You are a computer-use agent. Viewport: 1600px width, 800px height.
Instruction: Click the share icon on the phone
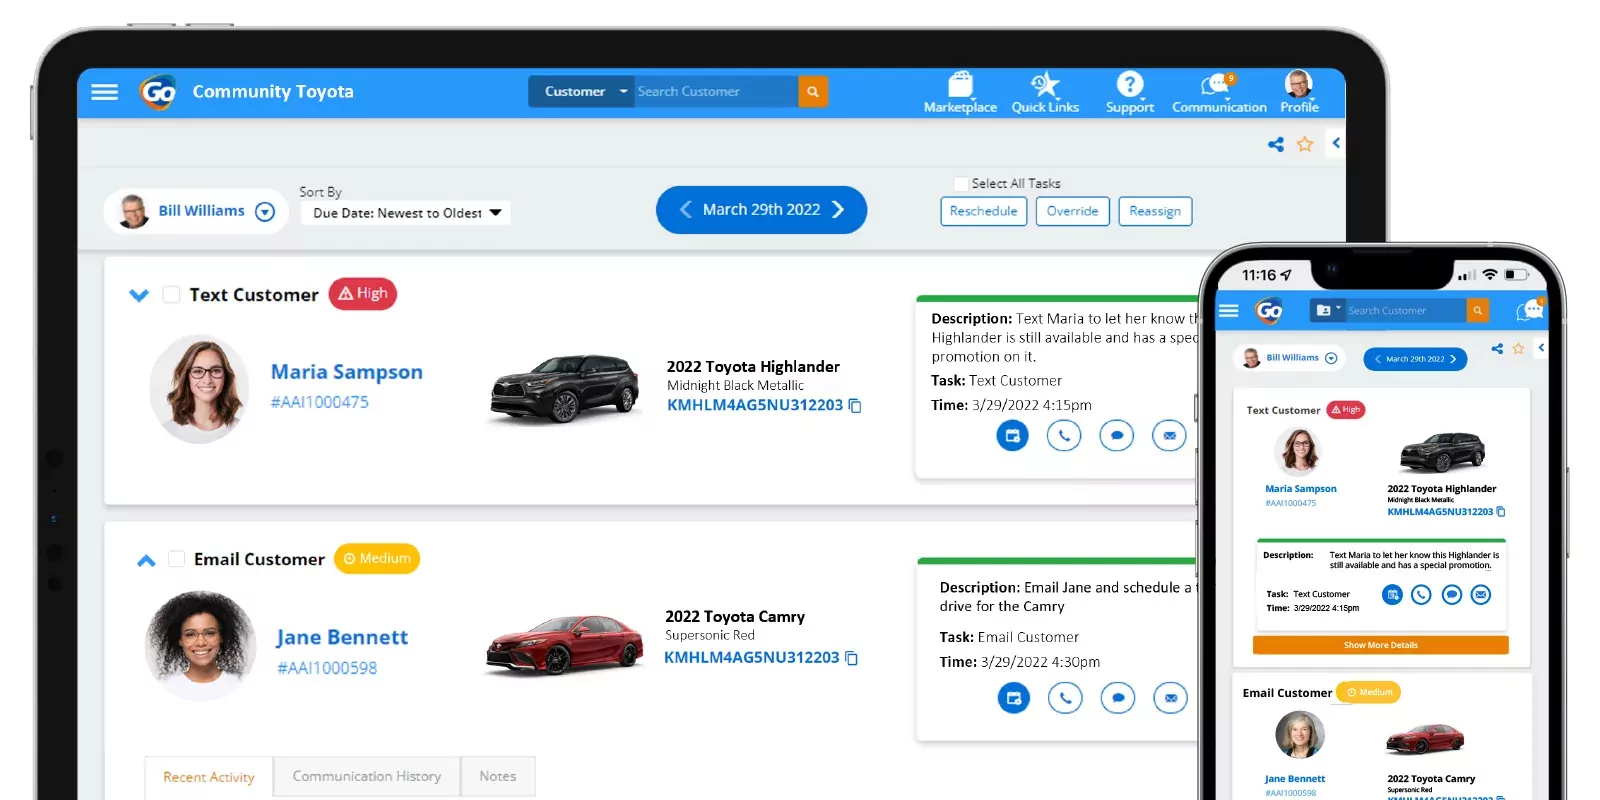(x=1497, y=349)
